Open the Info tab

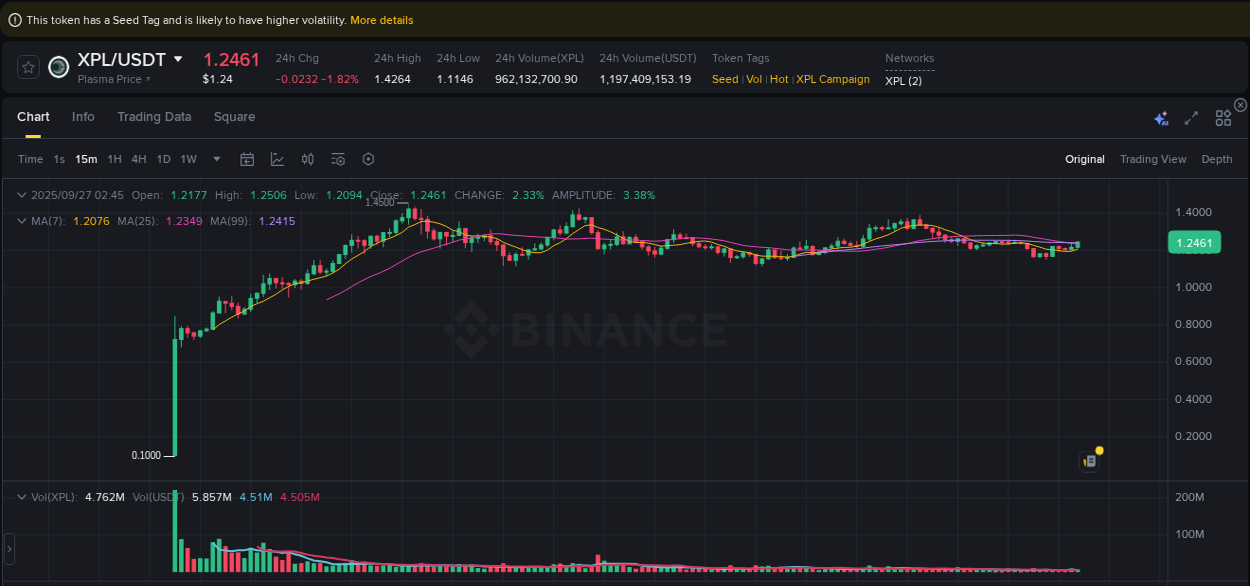pos(83,117)
